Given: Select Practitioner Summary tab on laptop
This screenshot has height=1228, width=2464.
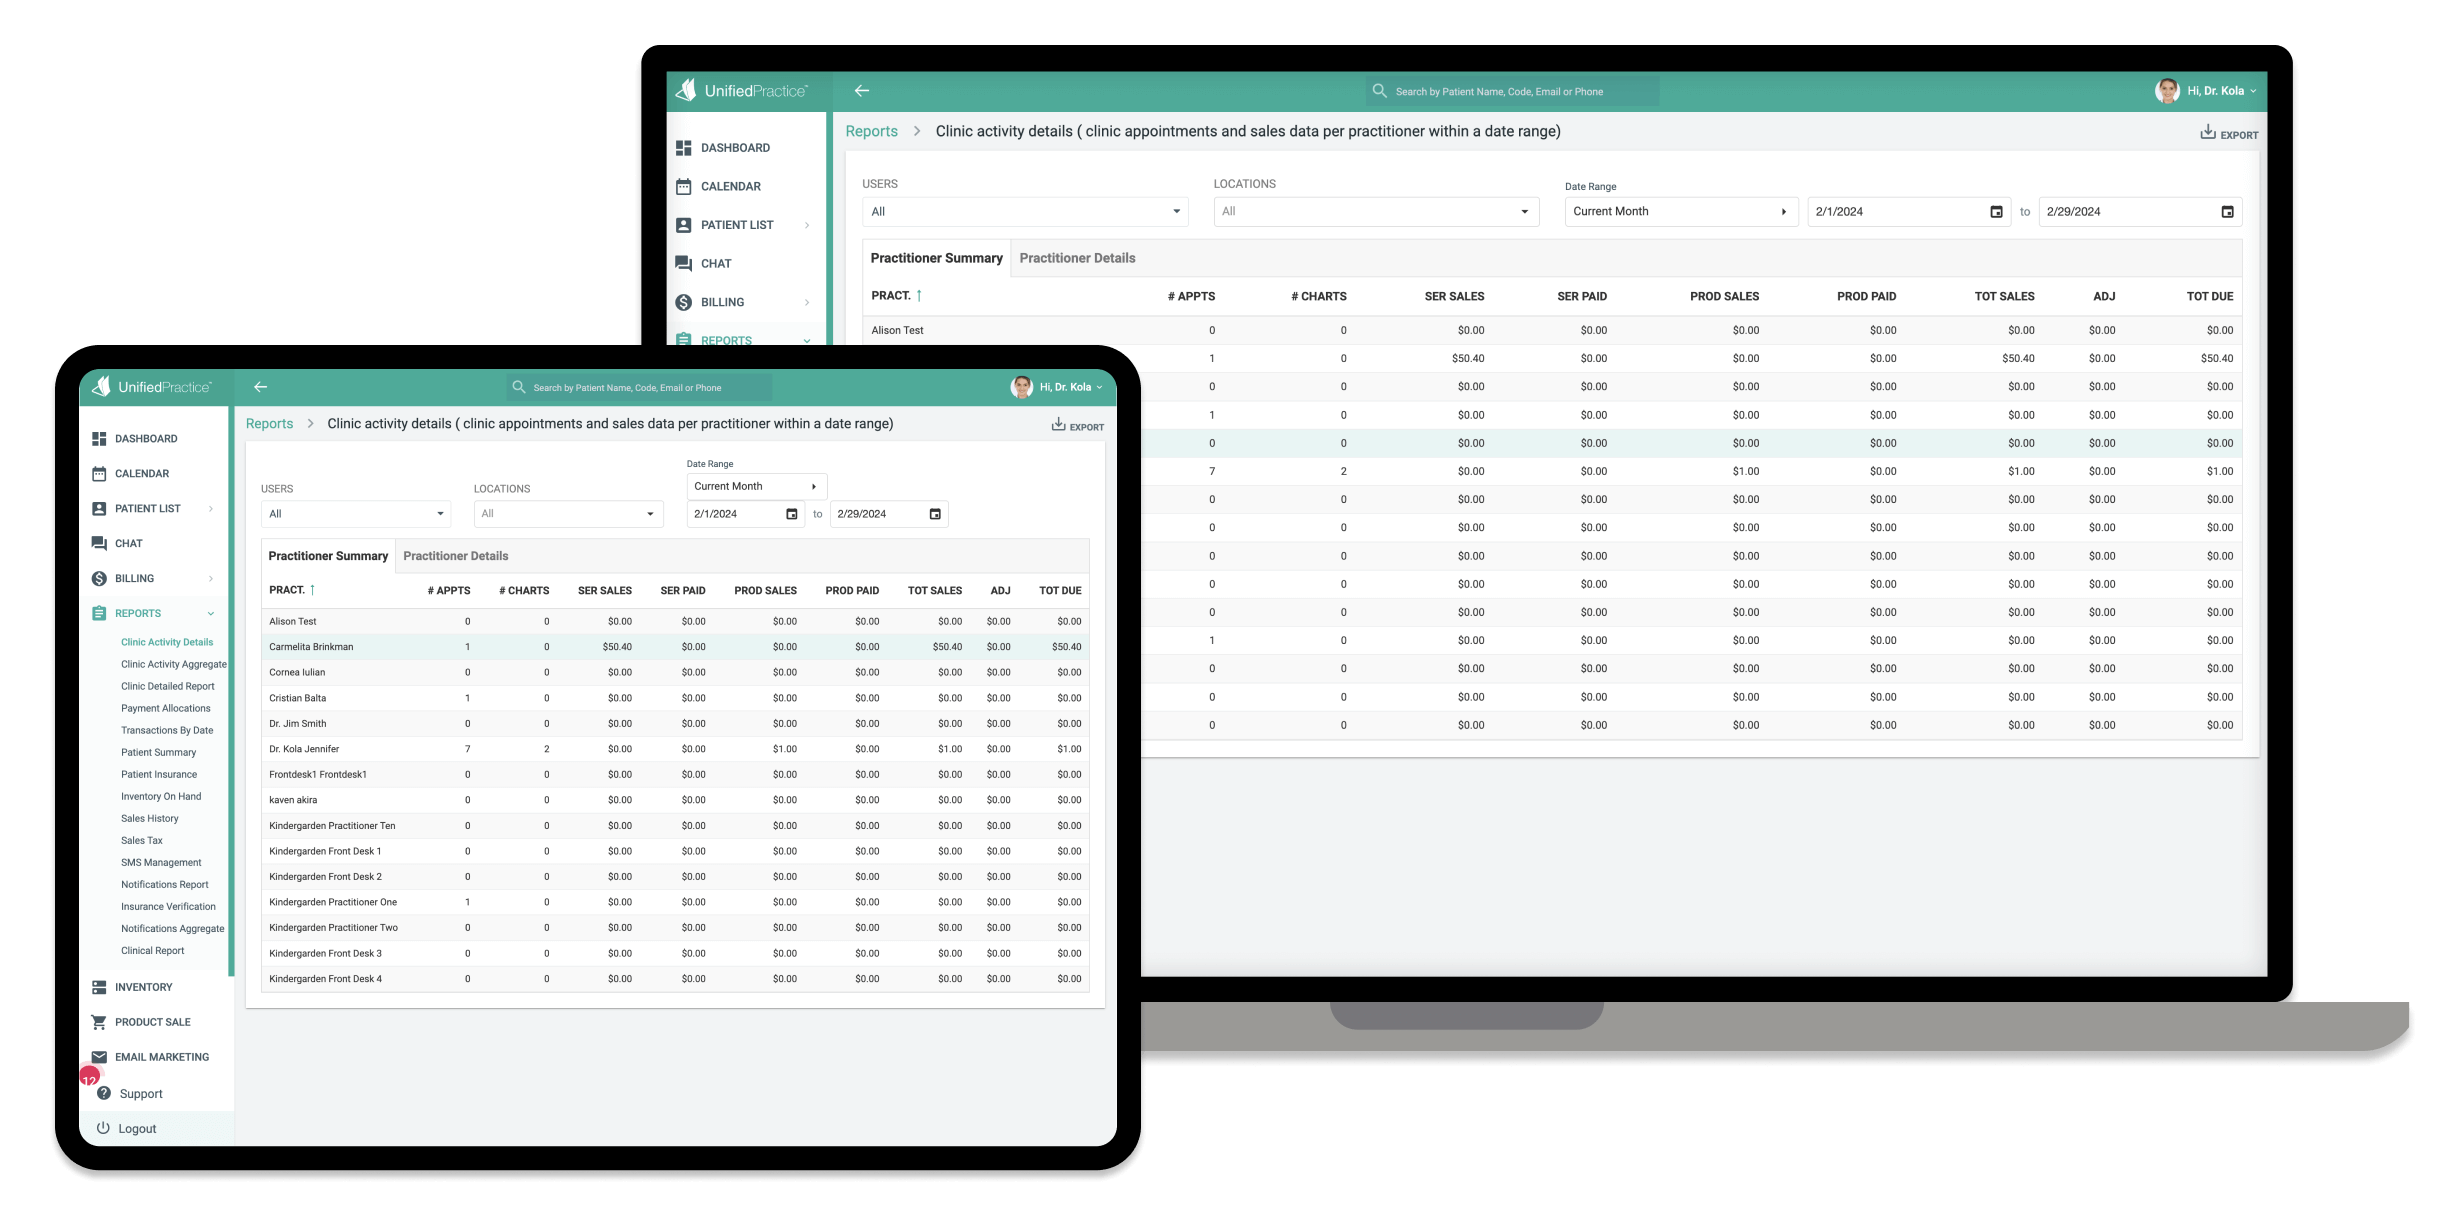Looking at the screenshot, I should (x=936, y=258).
